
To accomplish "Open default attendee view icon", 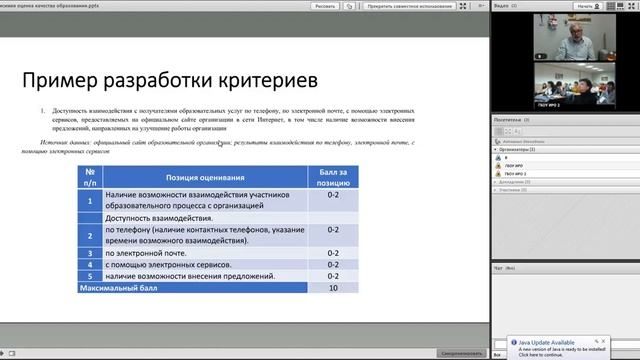I will click(x=499, y=131).
